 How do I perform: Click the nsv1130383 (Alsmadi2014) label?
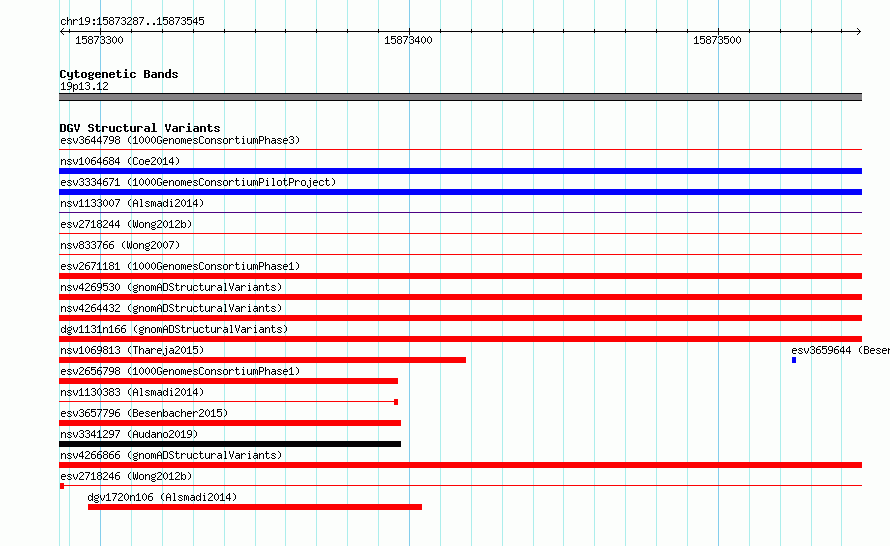[x=132, y=392]
